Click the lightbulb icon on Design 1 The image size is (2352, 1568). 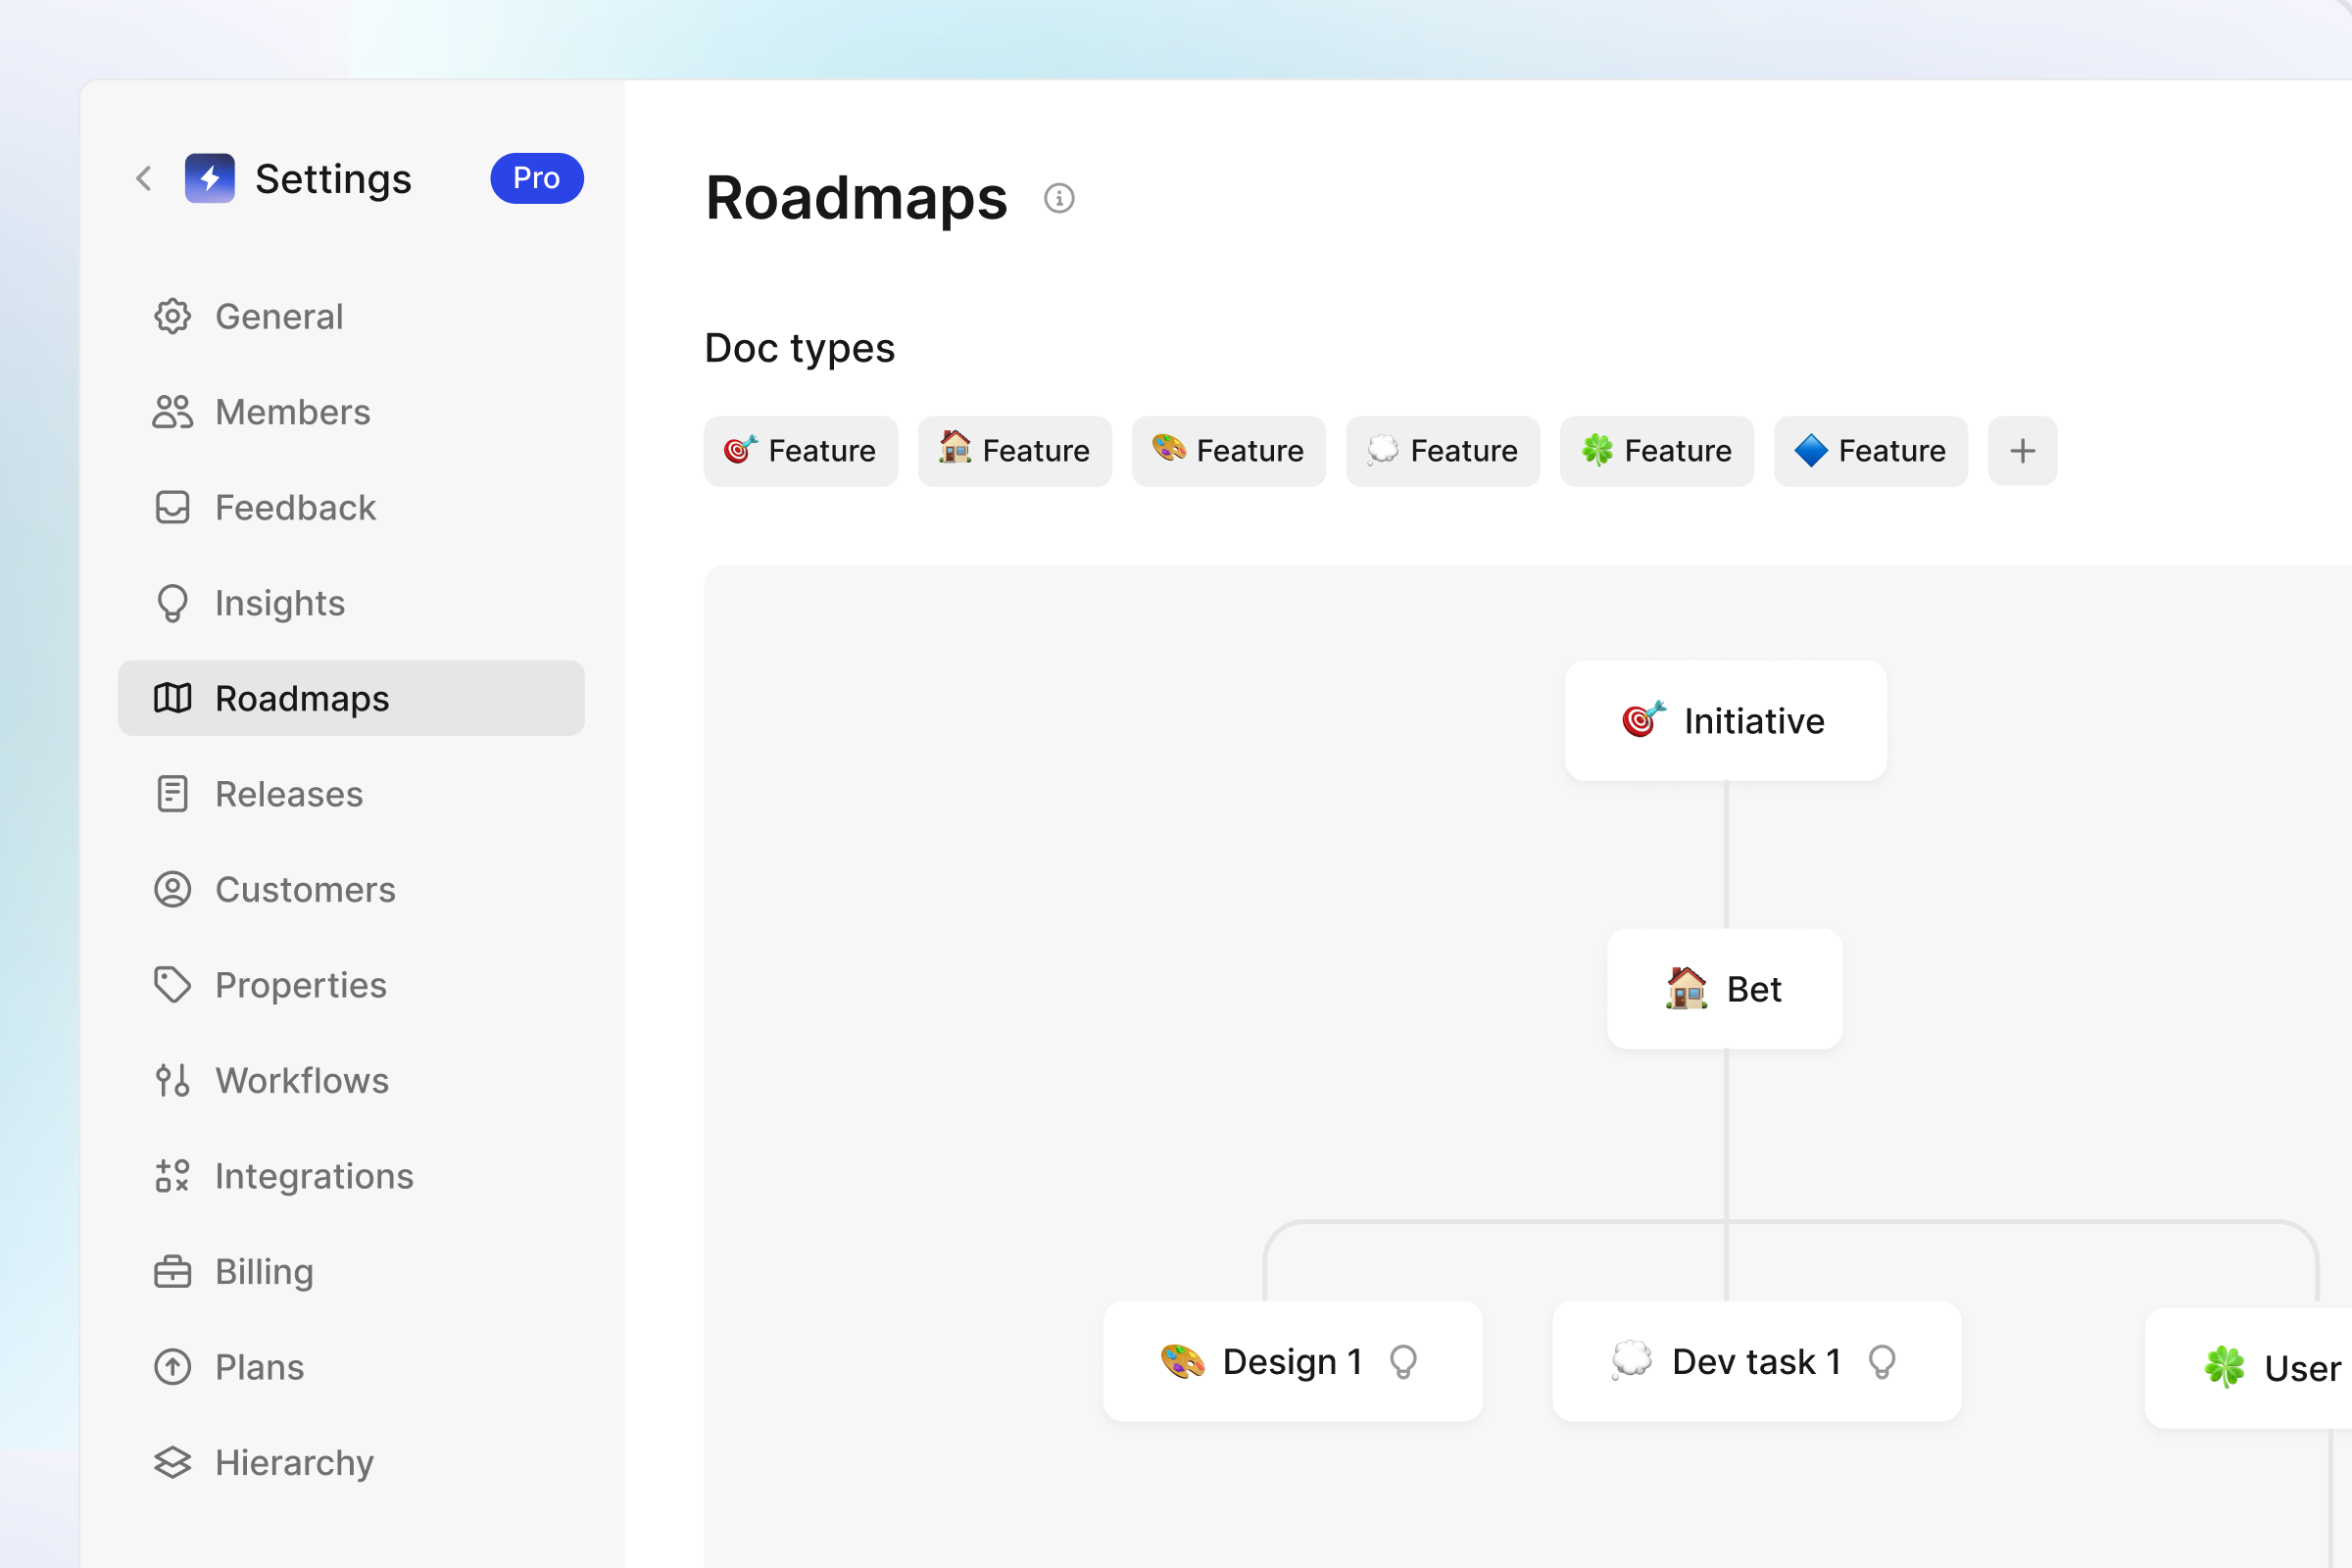click(1403, 1362)
